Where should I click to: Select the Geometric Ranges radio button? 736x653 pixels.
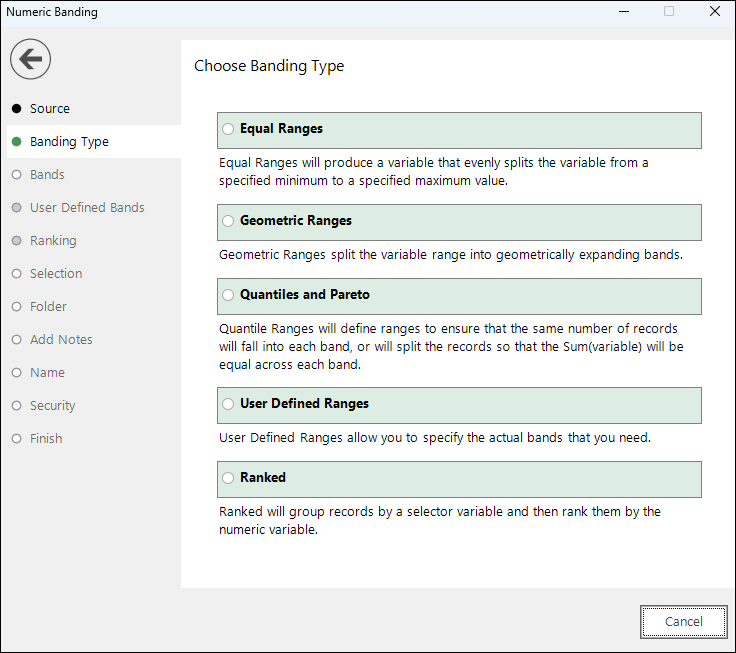[228, 221]
